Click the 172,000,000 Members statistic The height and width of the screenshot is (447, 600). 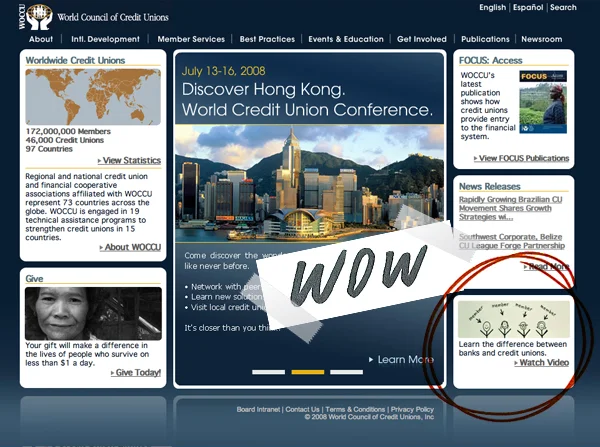(68, 131)
